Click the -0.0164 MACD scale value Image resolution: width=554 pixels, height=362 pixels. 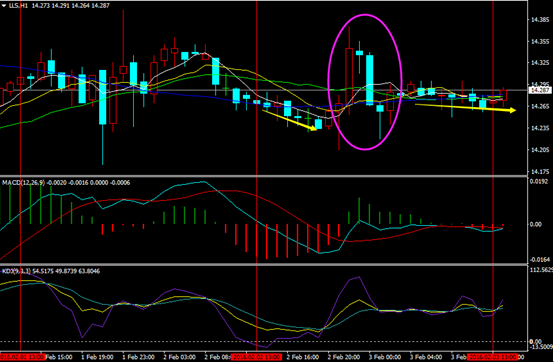(x=540, y=260)
